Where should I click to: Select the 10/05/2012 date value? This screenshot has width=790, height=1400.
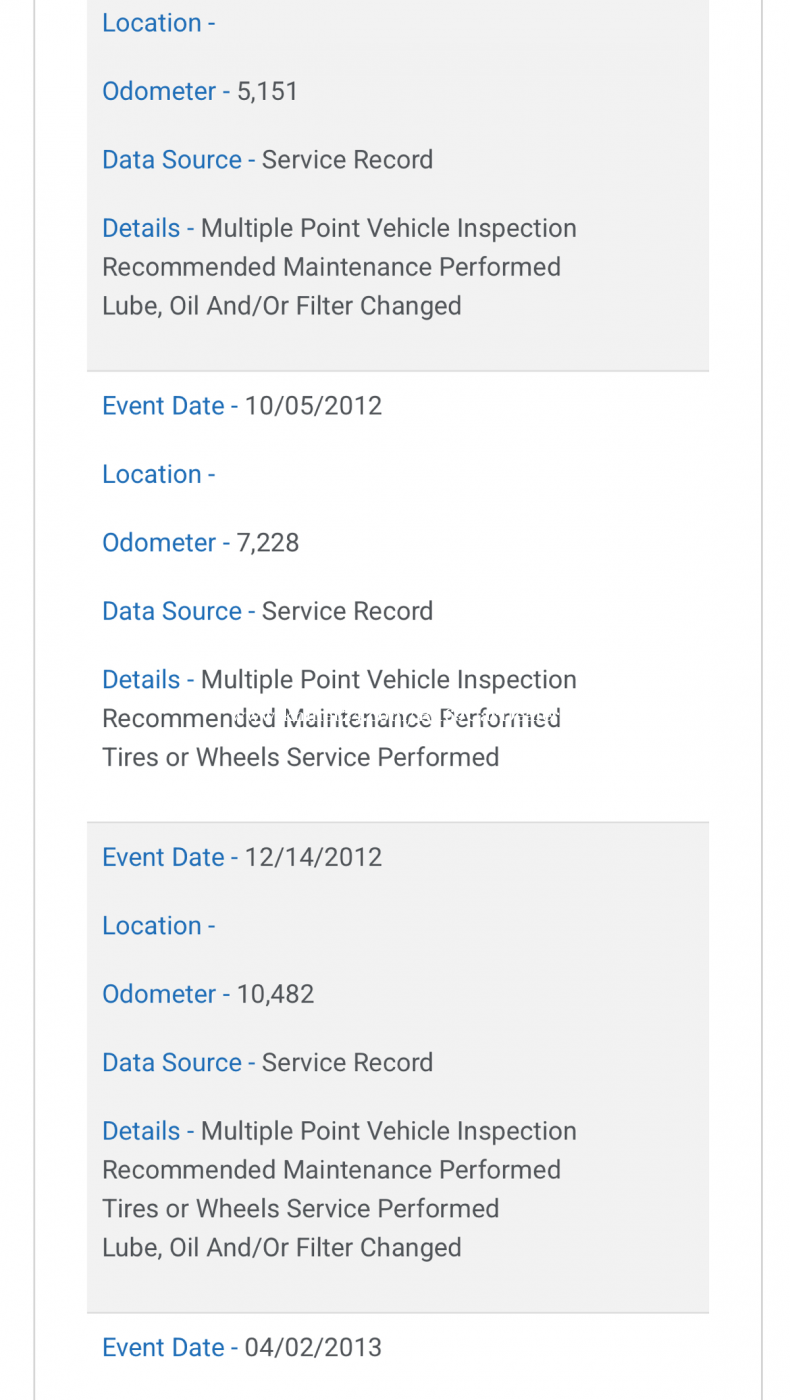click(313, 406)
